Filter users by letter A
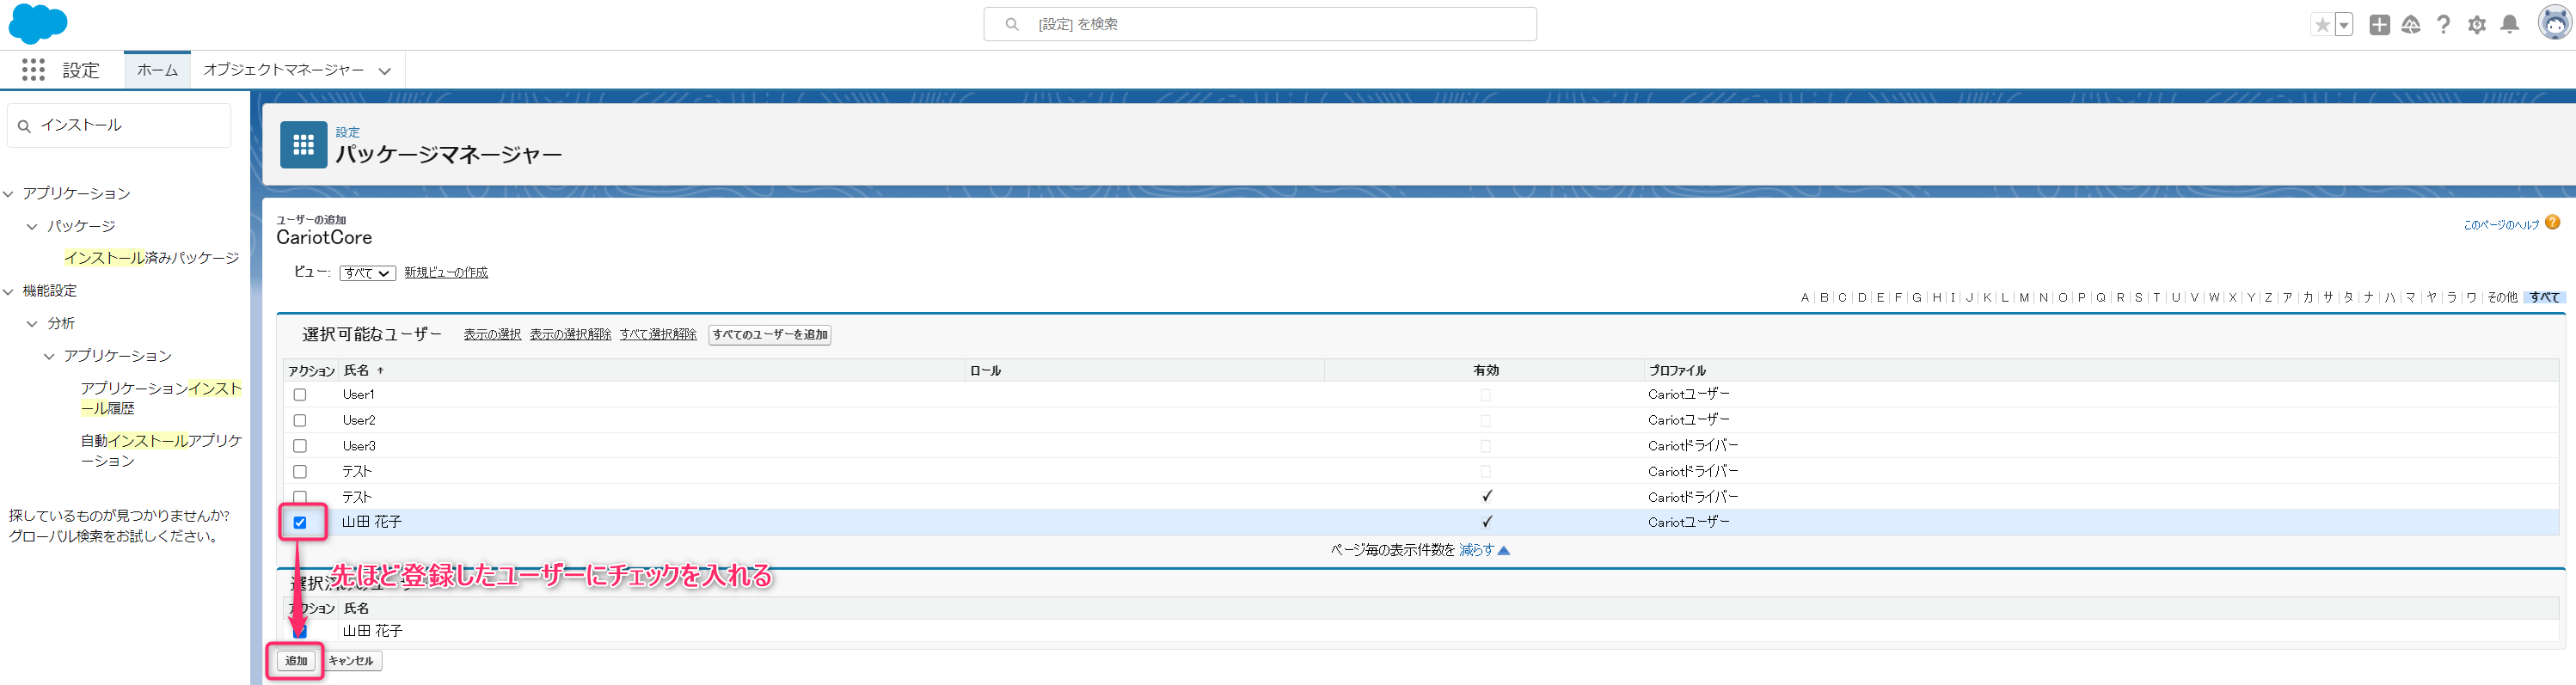Image resolution: width=2576 pixels, height=685 pixels. (x=1805, y=297)
